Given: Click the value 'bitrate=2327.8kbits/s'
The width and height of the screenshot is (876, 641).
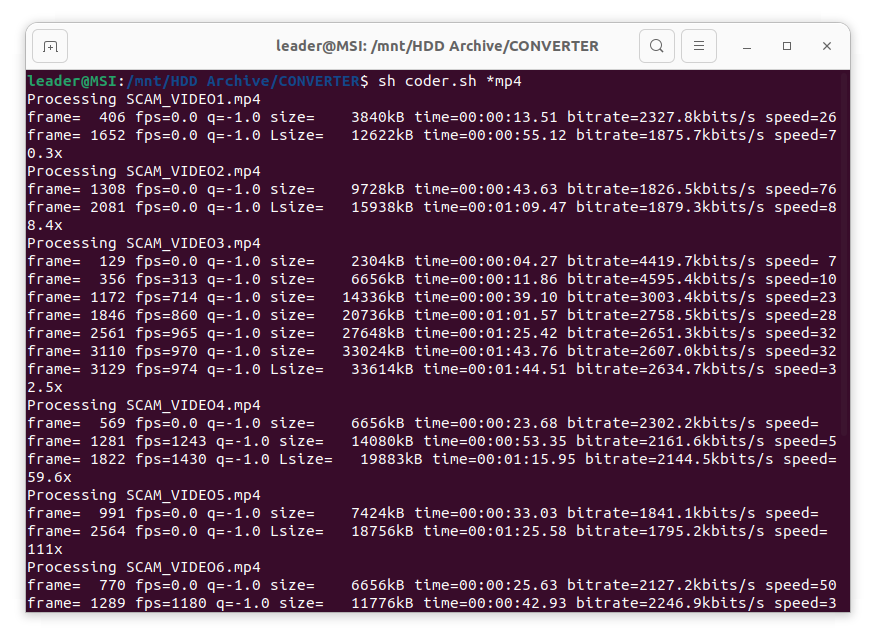Looking at the screenshot, I should (661, 117).
